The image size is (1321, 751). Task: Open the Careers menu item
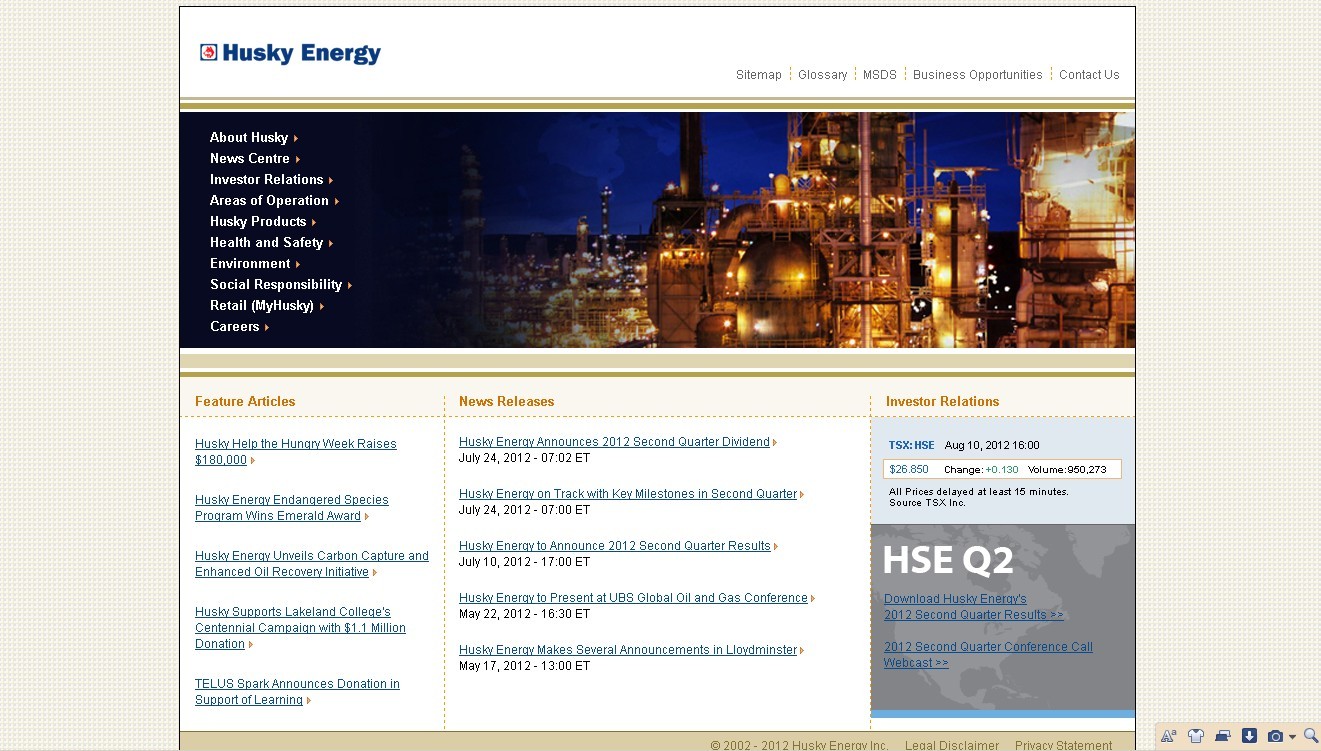point(234,327)
